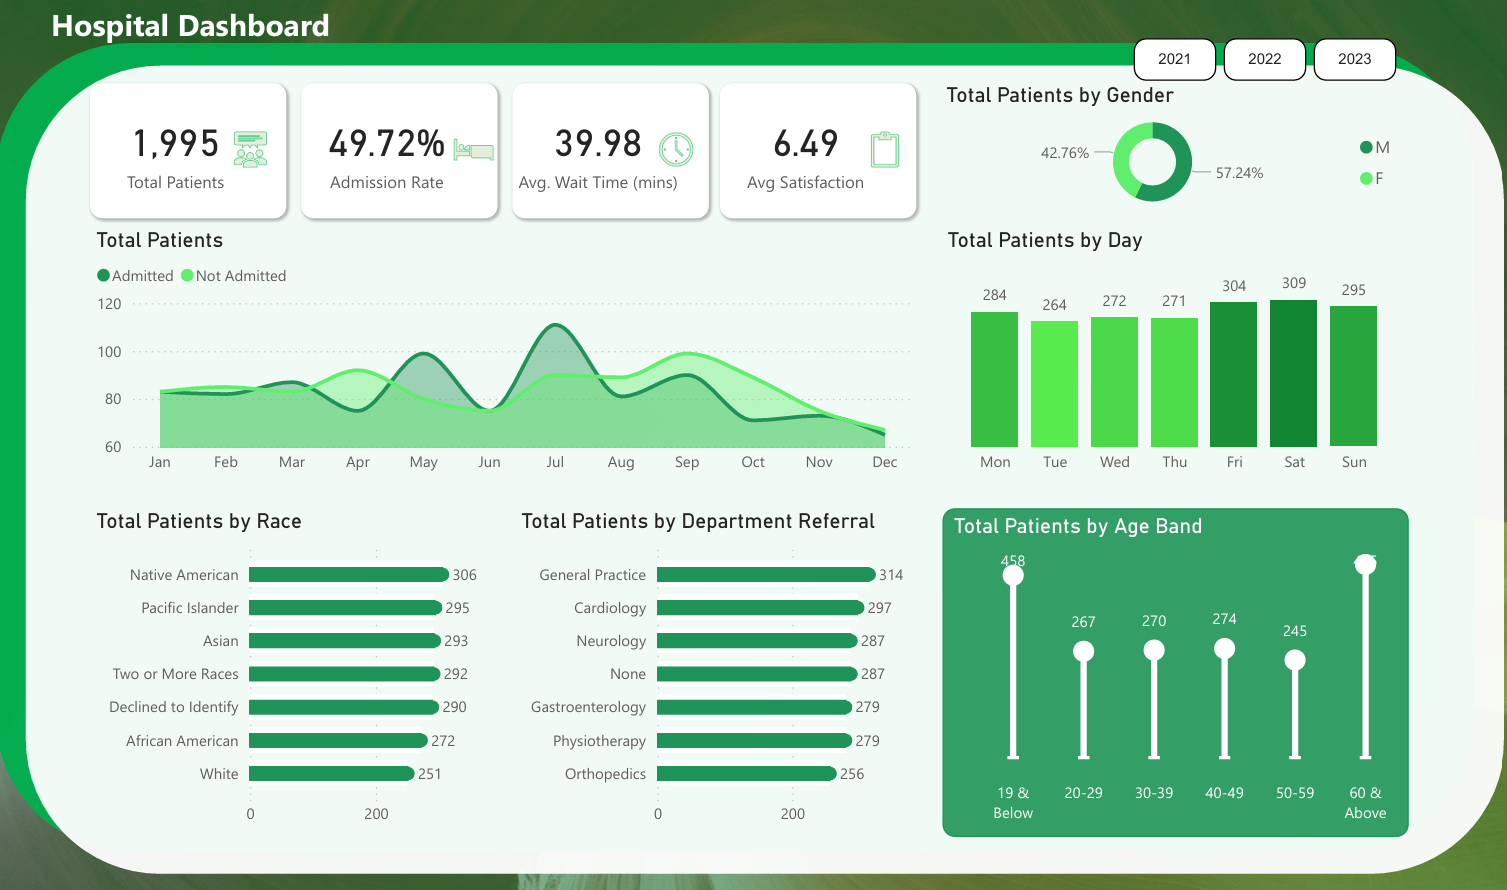The width and height of the screenshot is (1507, 890).
Task: Click the Total Patients group icon
Action: click(x=250, y=149)
